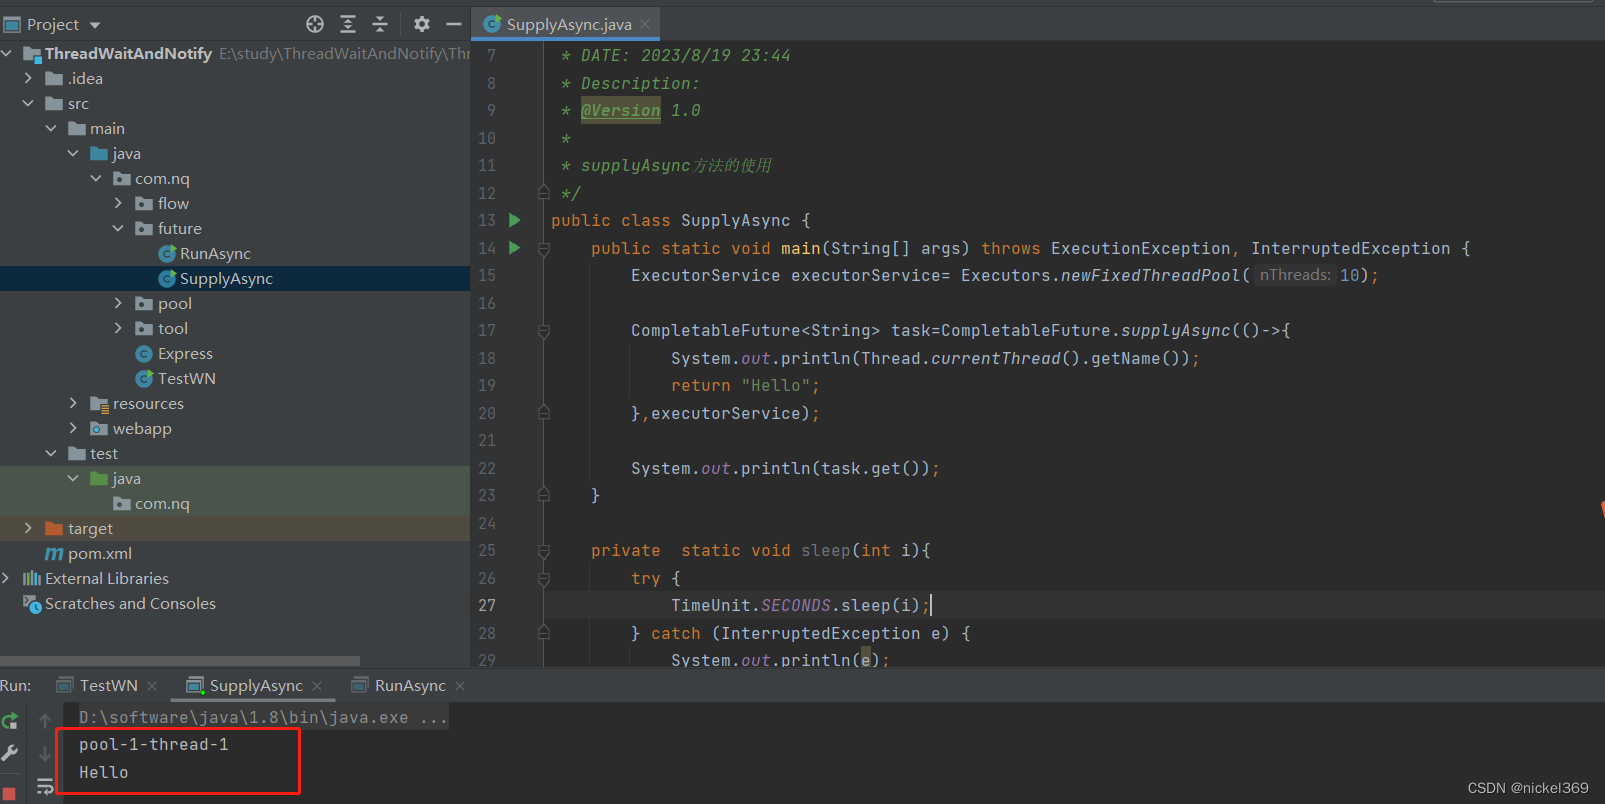Expand External Libraries node
The height and width of the screenshot is (804, 1605).
(x=7, y=578)
